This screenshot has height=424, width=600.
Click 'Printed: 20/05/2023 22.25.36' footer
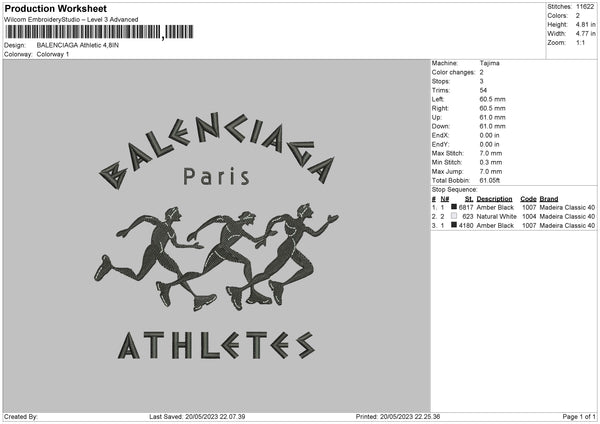398,417
